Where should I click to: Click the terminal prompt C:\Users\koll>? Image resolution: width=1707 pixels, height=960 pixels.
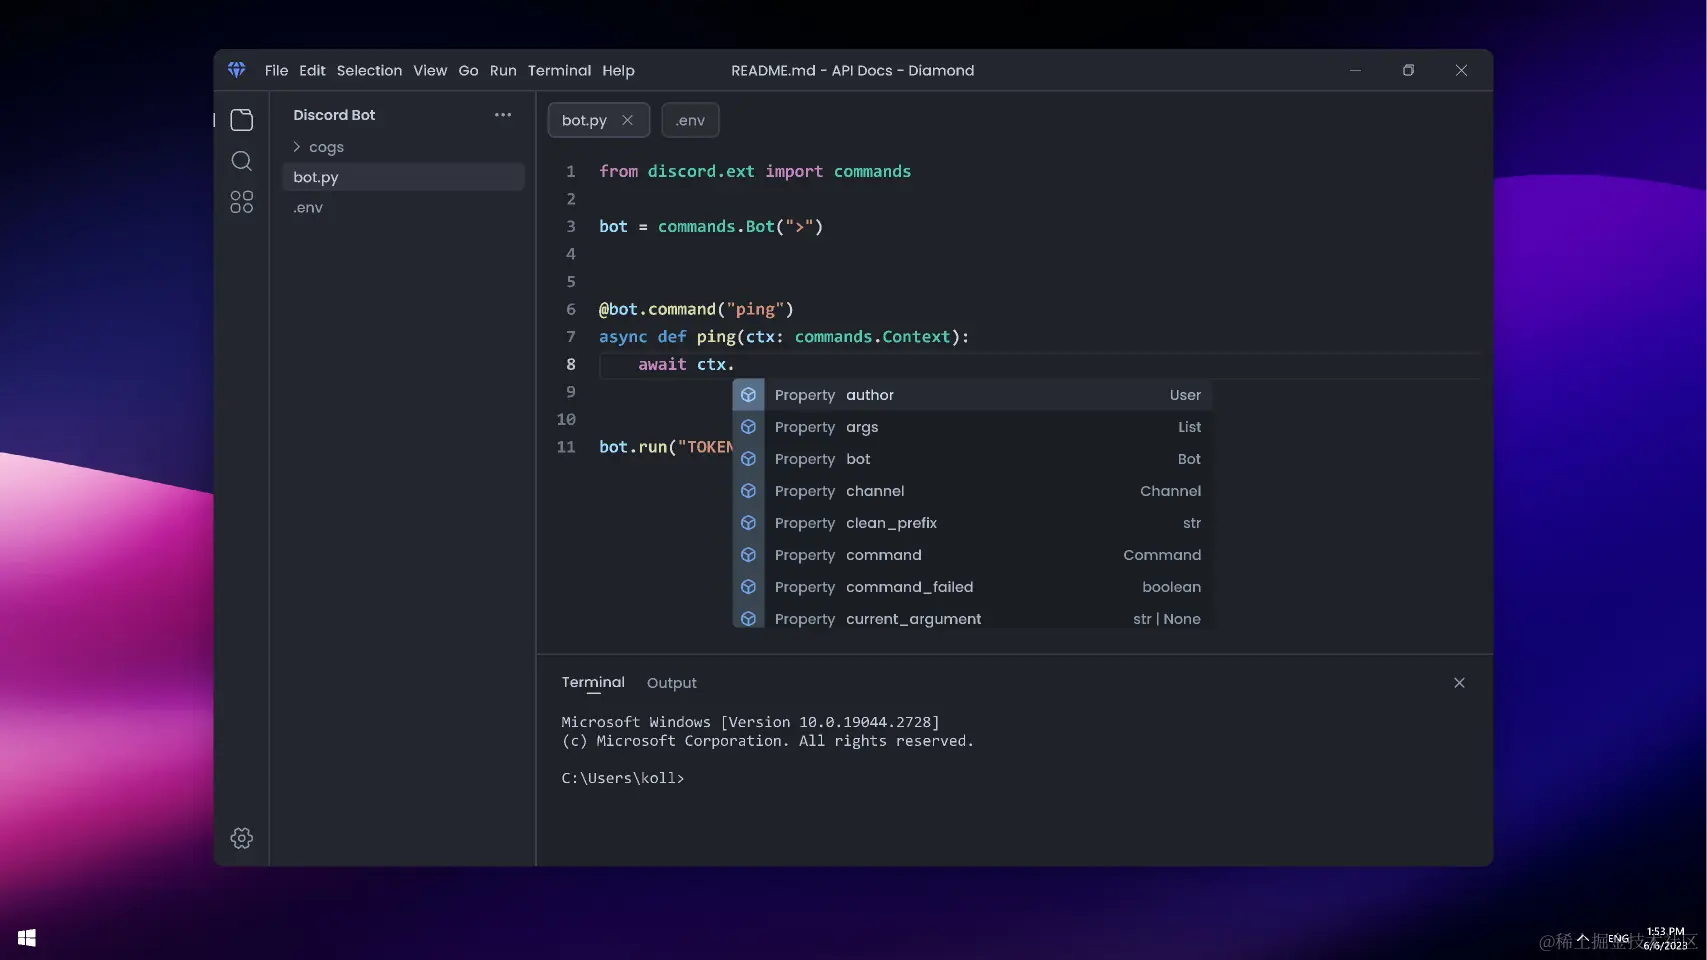pyautogui.click(x=623, y=778)
